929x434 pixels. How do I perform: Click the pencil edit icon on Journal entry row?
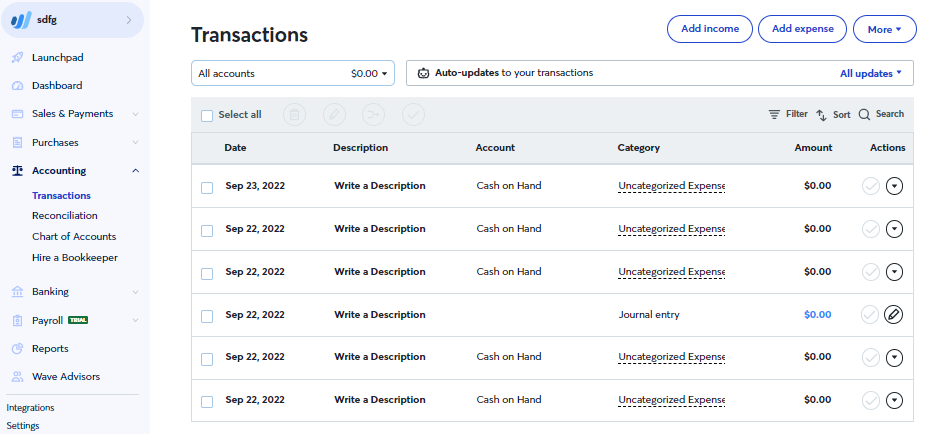coord(893,314)
